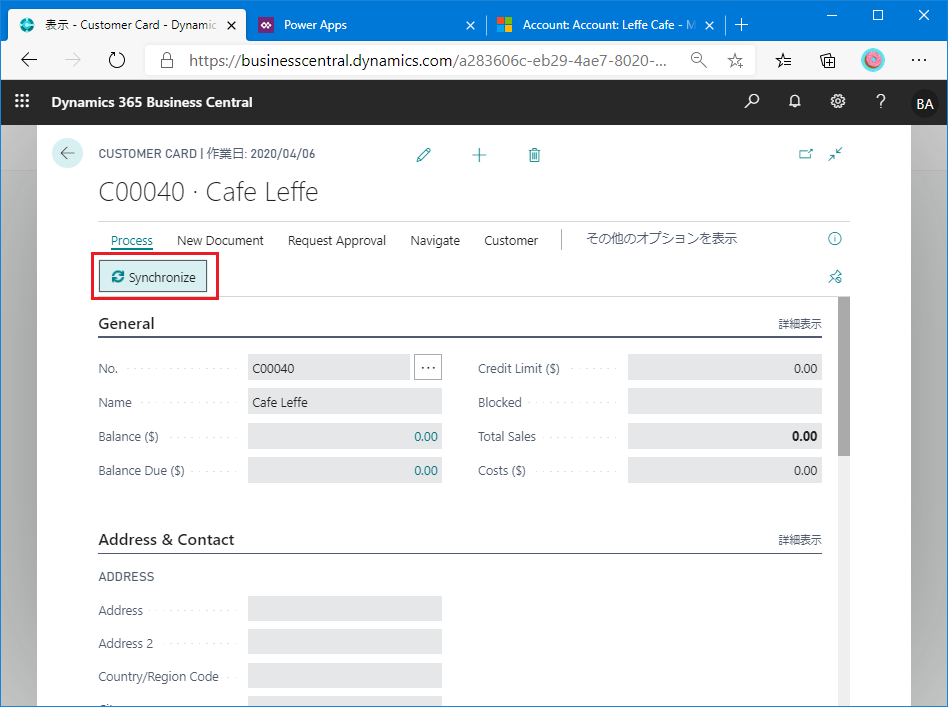Open the Blocked field dropdown
Screen dimensions: 948x707
point(724,402)
